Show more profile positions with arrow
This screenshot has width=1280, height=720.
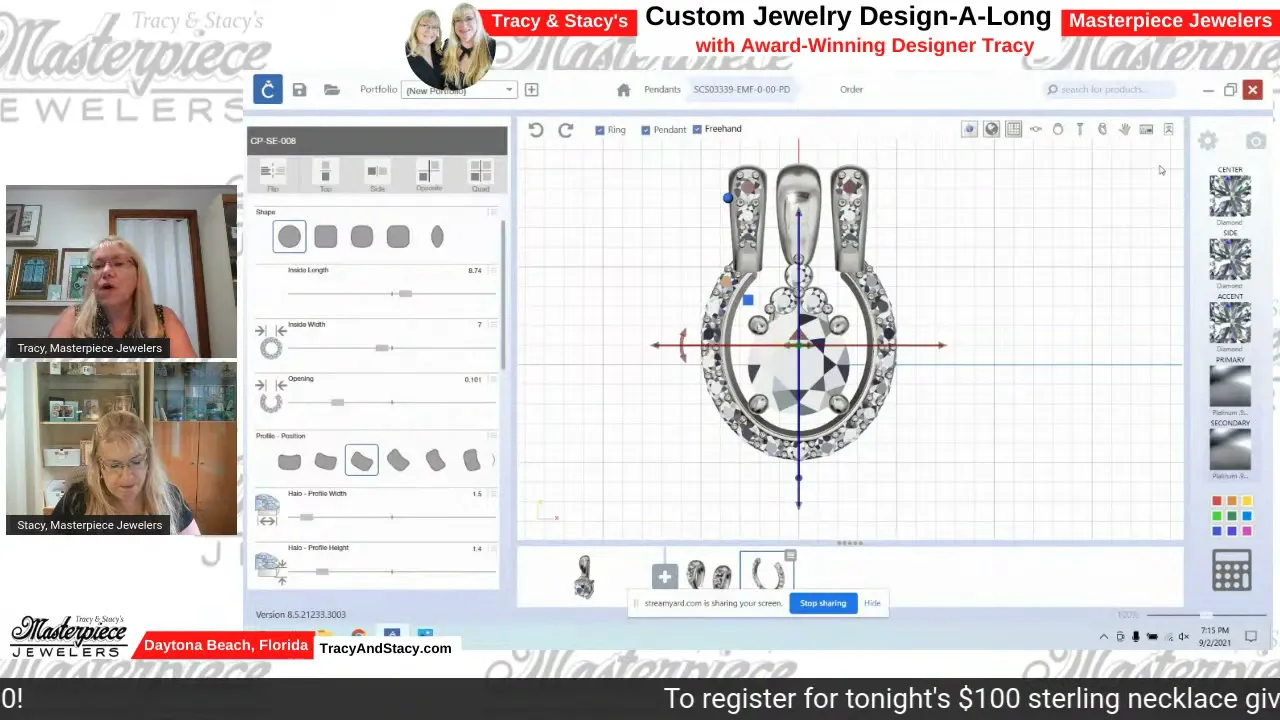[x=493, y=460]
